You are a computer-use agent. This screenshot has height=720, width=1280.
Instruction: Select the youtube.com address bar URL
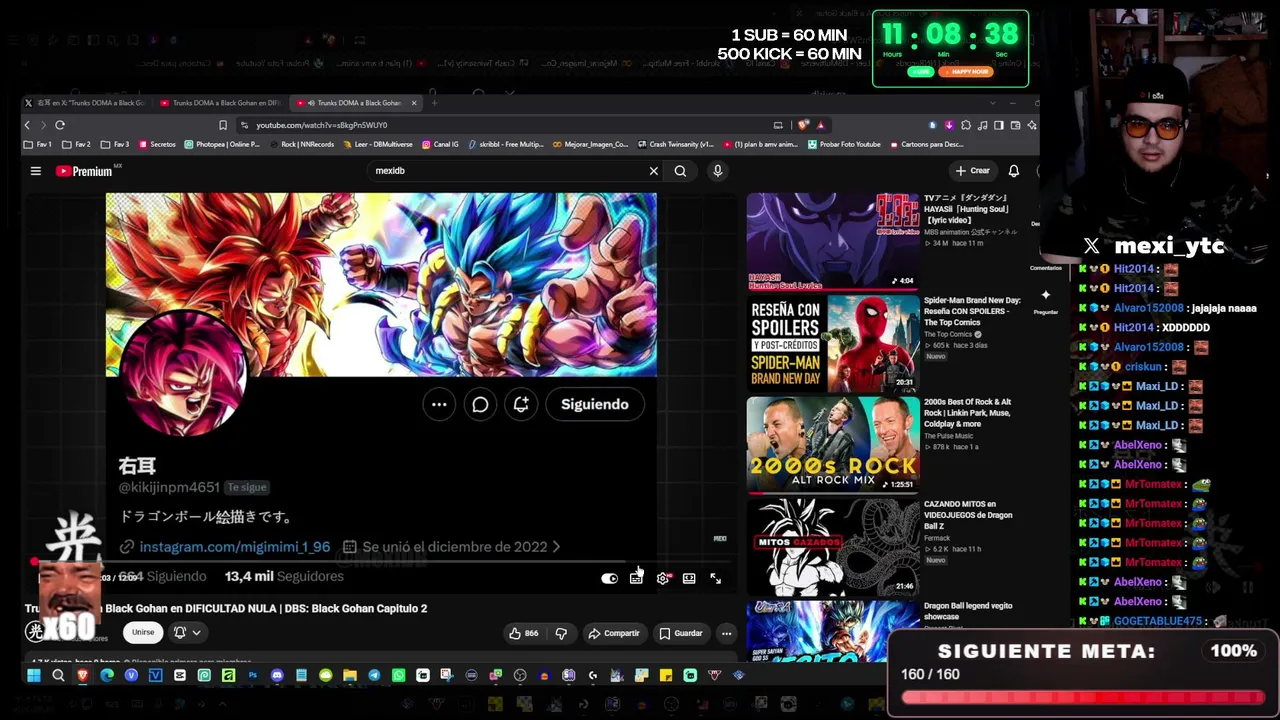coord(321,125)
